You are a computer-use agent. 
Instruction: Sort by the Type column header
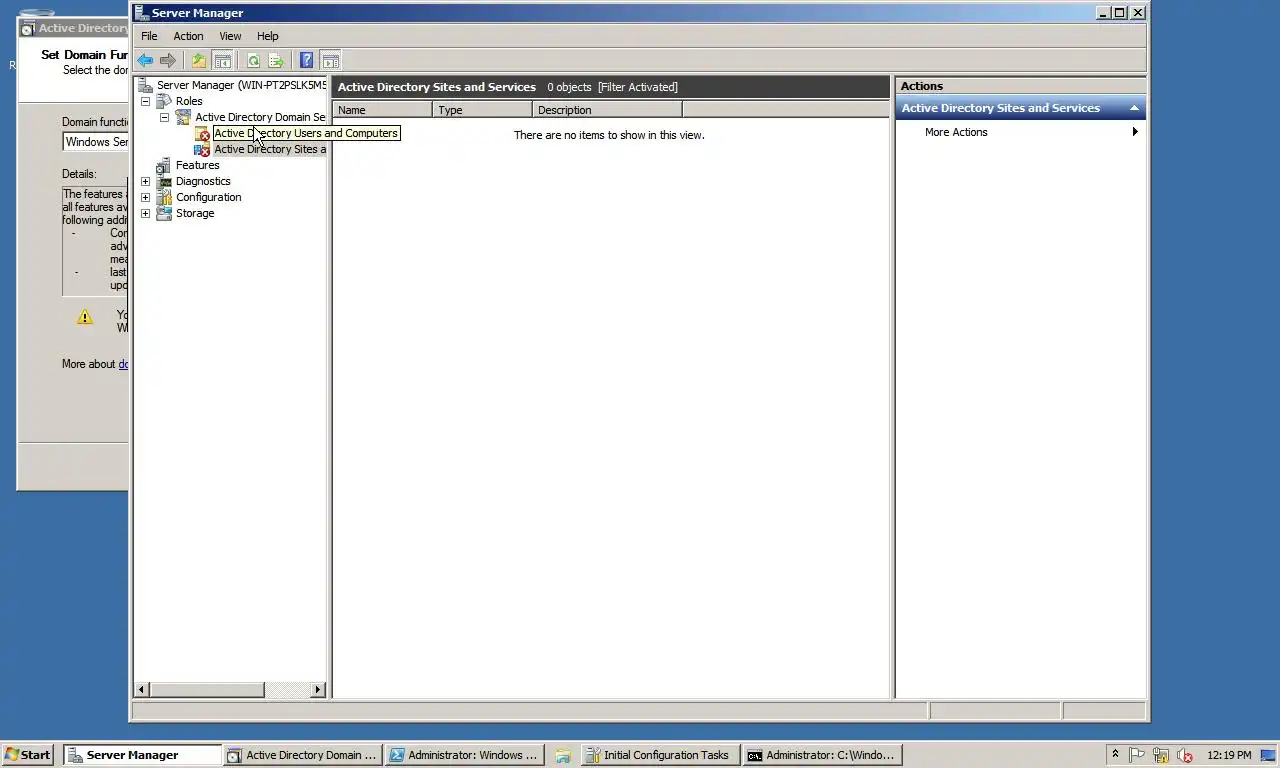point(483,110)
